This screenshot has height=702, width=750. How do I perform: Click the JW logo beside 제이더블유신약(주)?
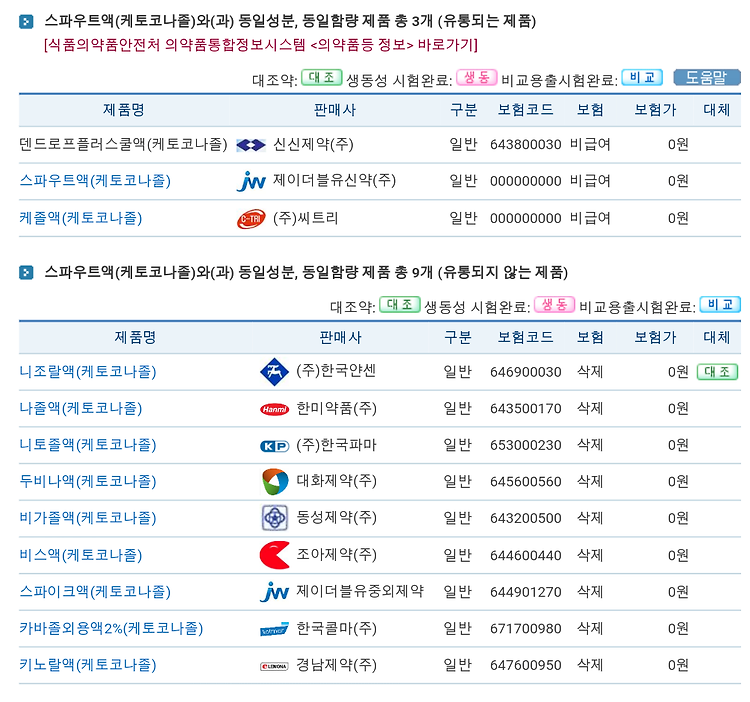point(251,181)
